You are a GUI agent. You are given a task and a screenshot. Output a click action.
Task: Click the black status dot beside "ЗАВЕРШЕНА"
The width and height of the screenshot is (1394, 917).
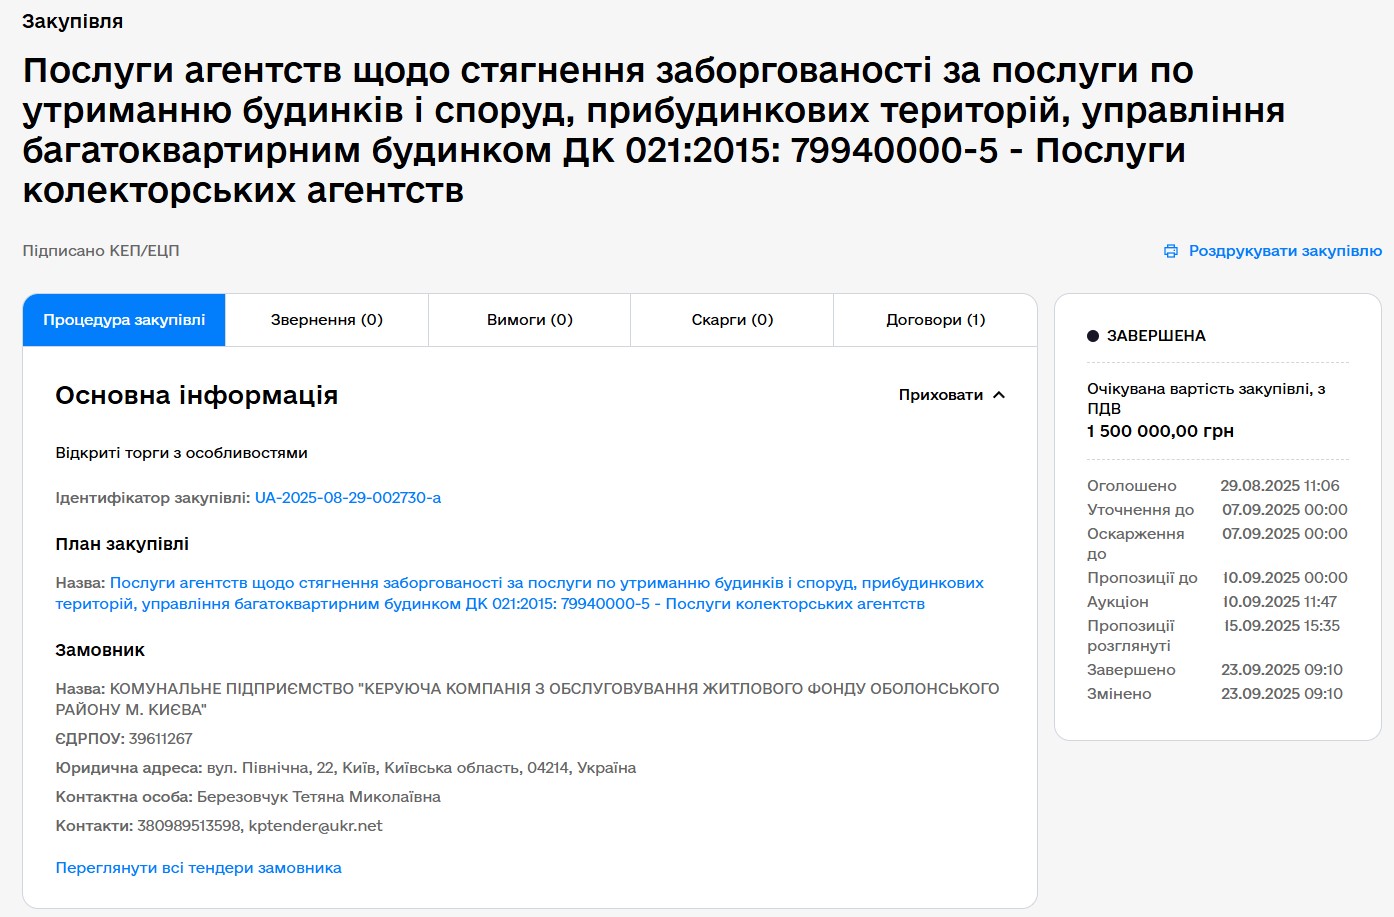1093,336
